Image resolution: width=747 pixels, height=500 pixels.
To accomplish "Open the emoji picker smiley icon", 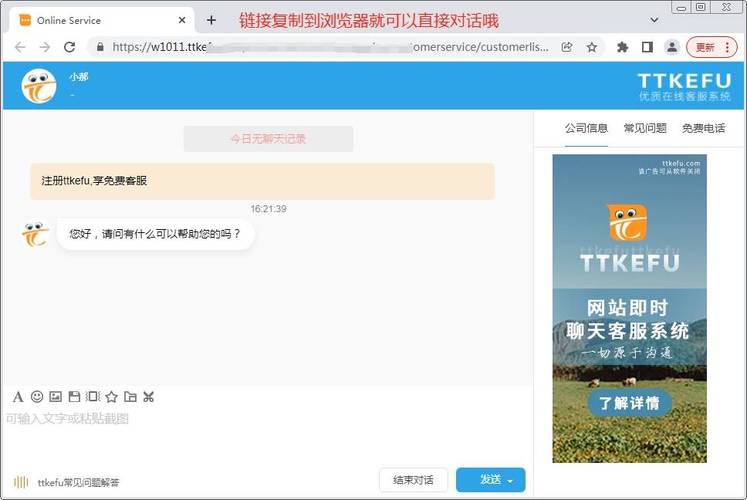I will pos(37,397).
